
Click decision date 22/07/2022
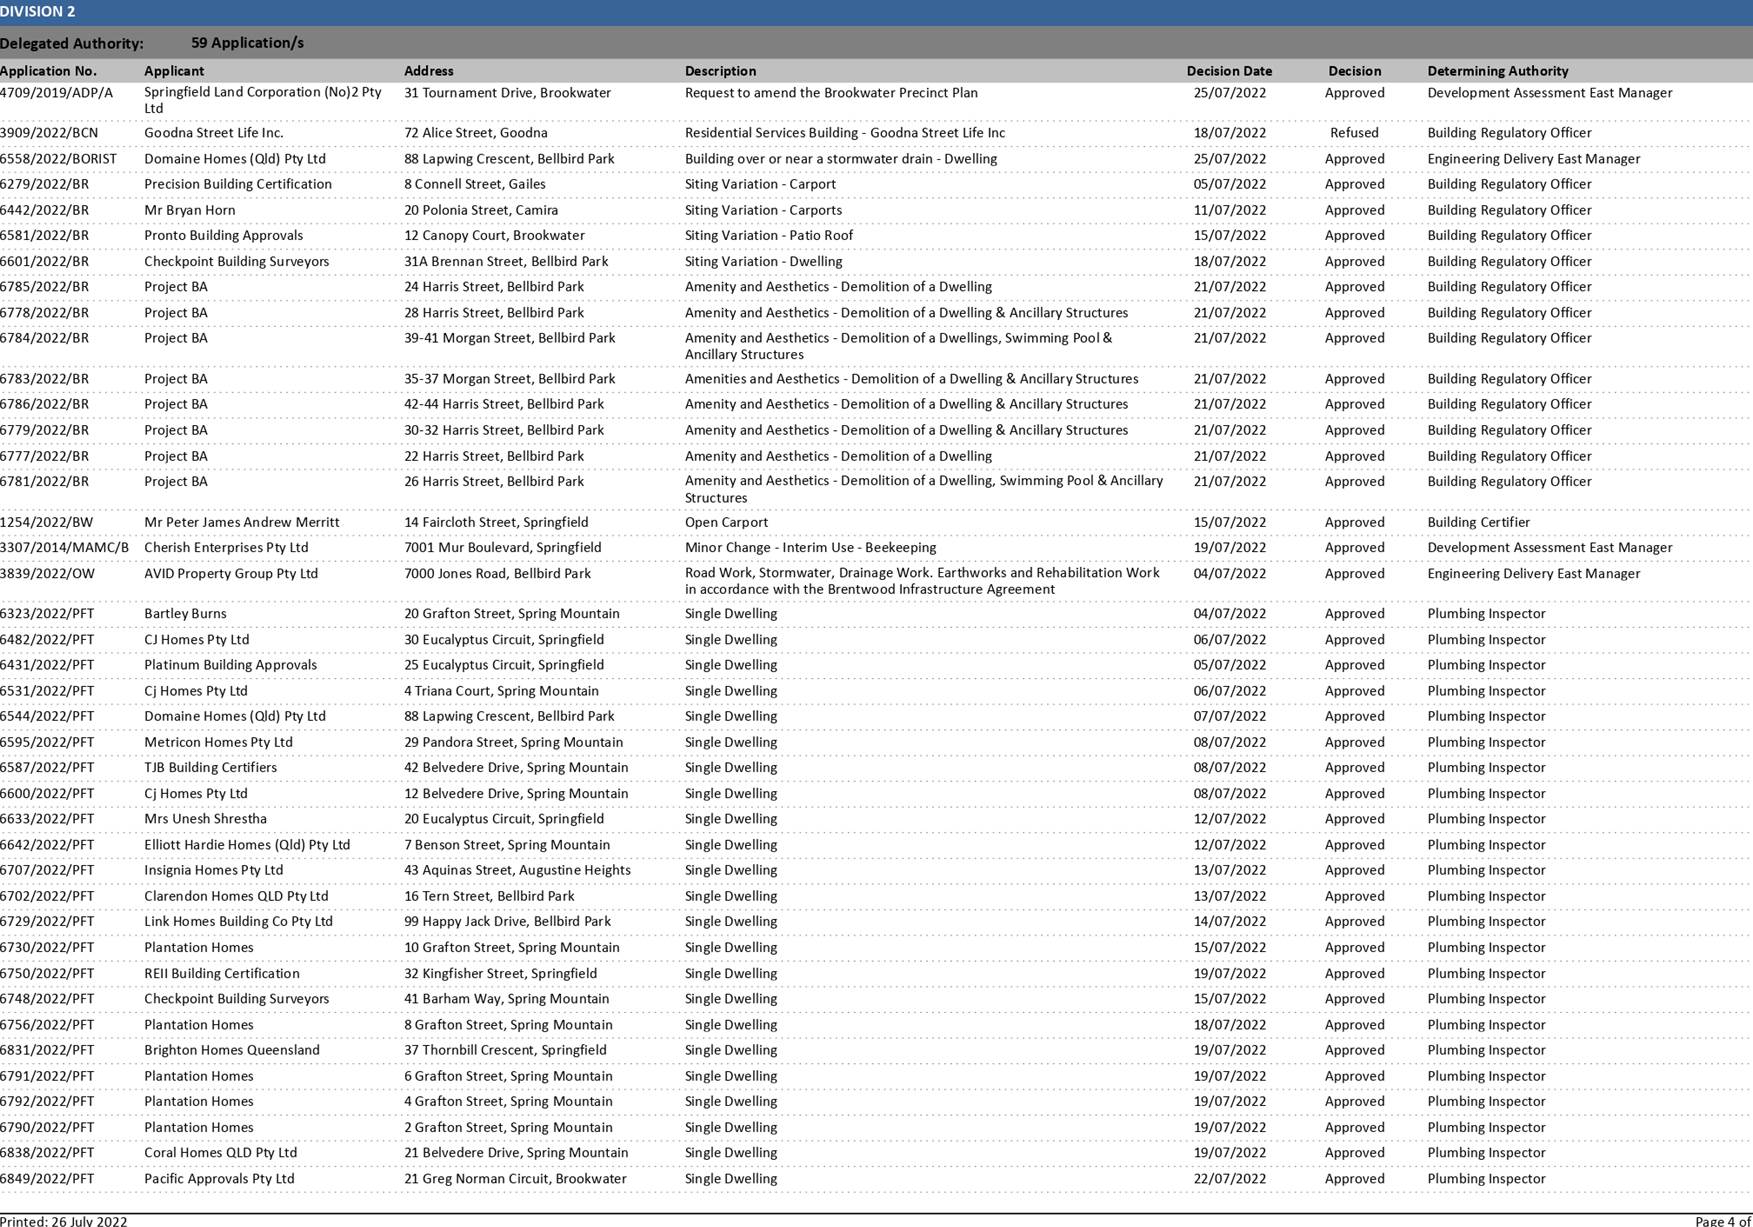(1229, 1179)
